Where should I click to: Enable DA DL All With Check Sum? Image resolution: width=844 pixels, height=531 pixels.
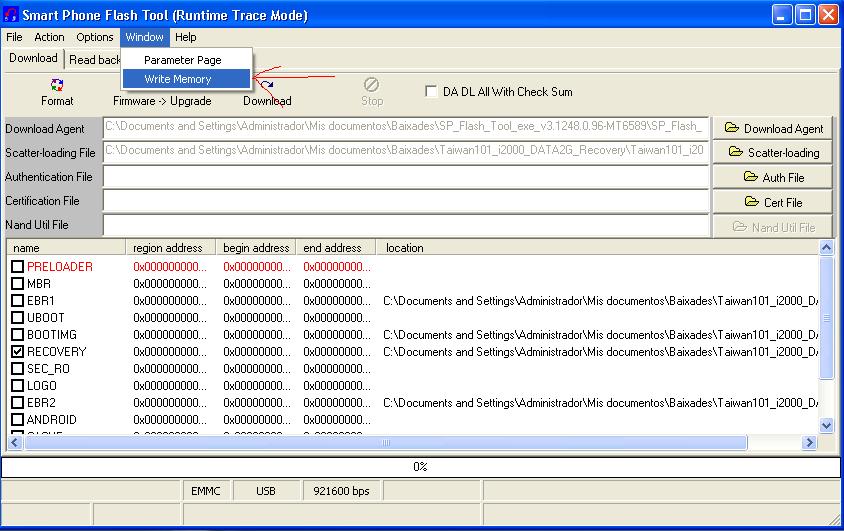[x=431, y=91]
